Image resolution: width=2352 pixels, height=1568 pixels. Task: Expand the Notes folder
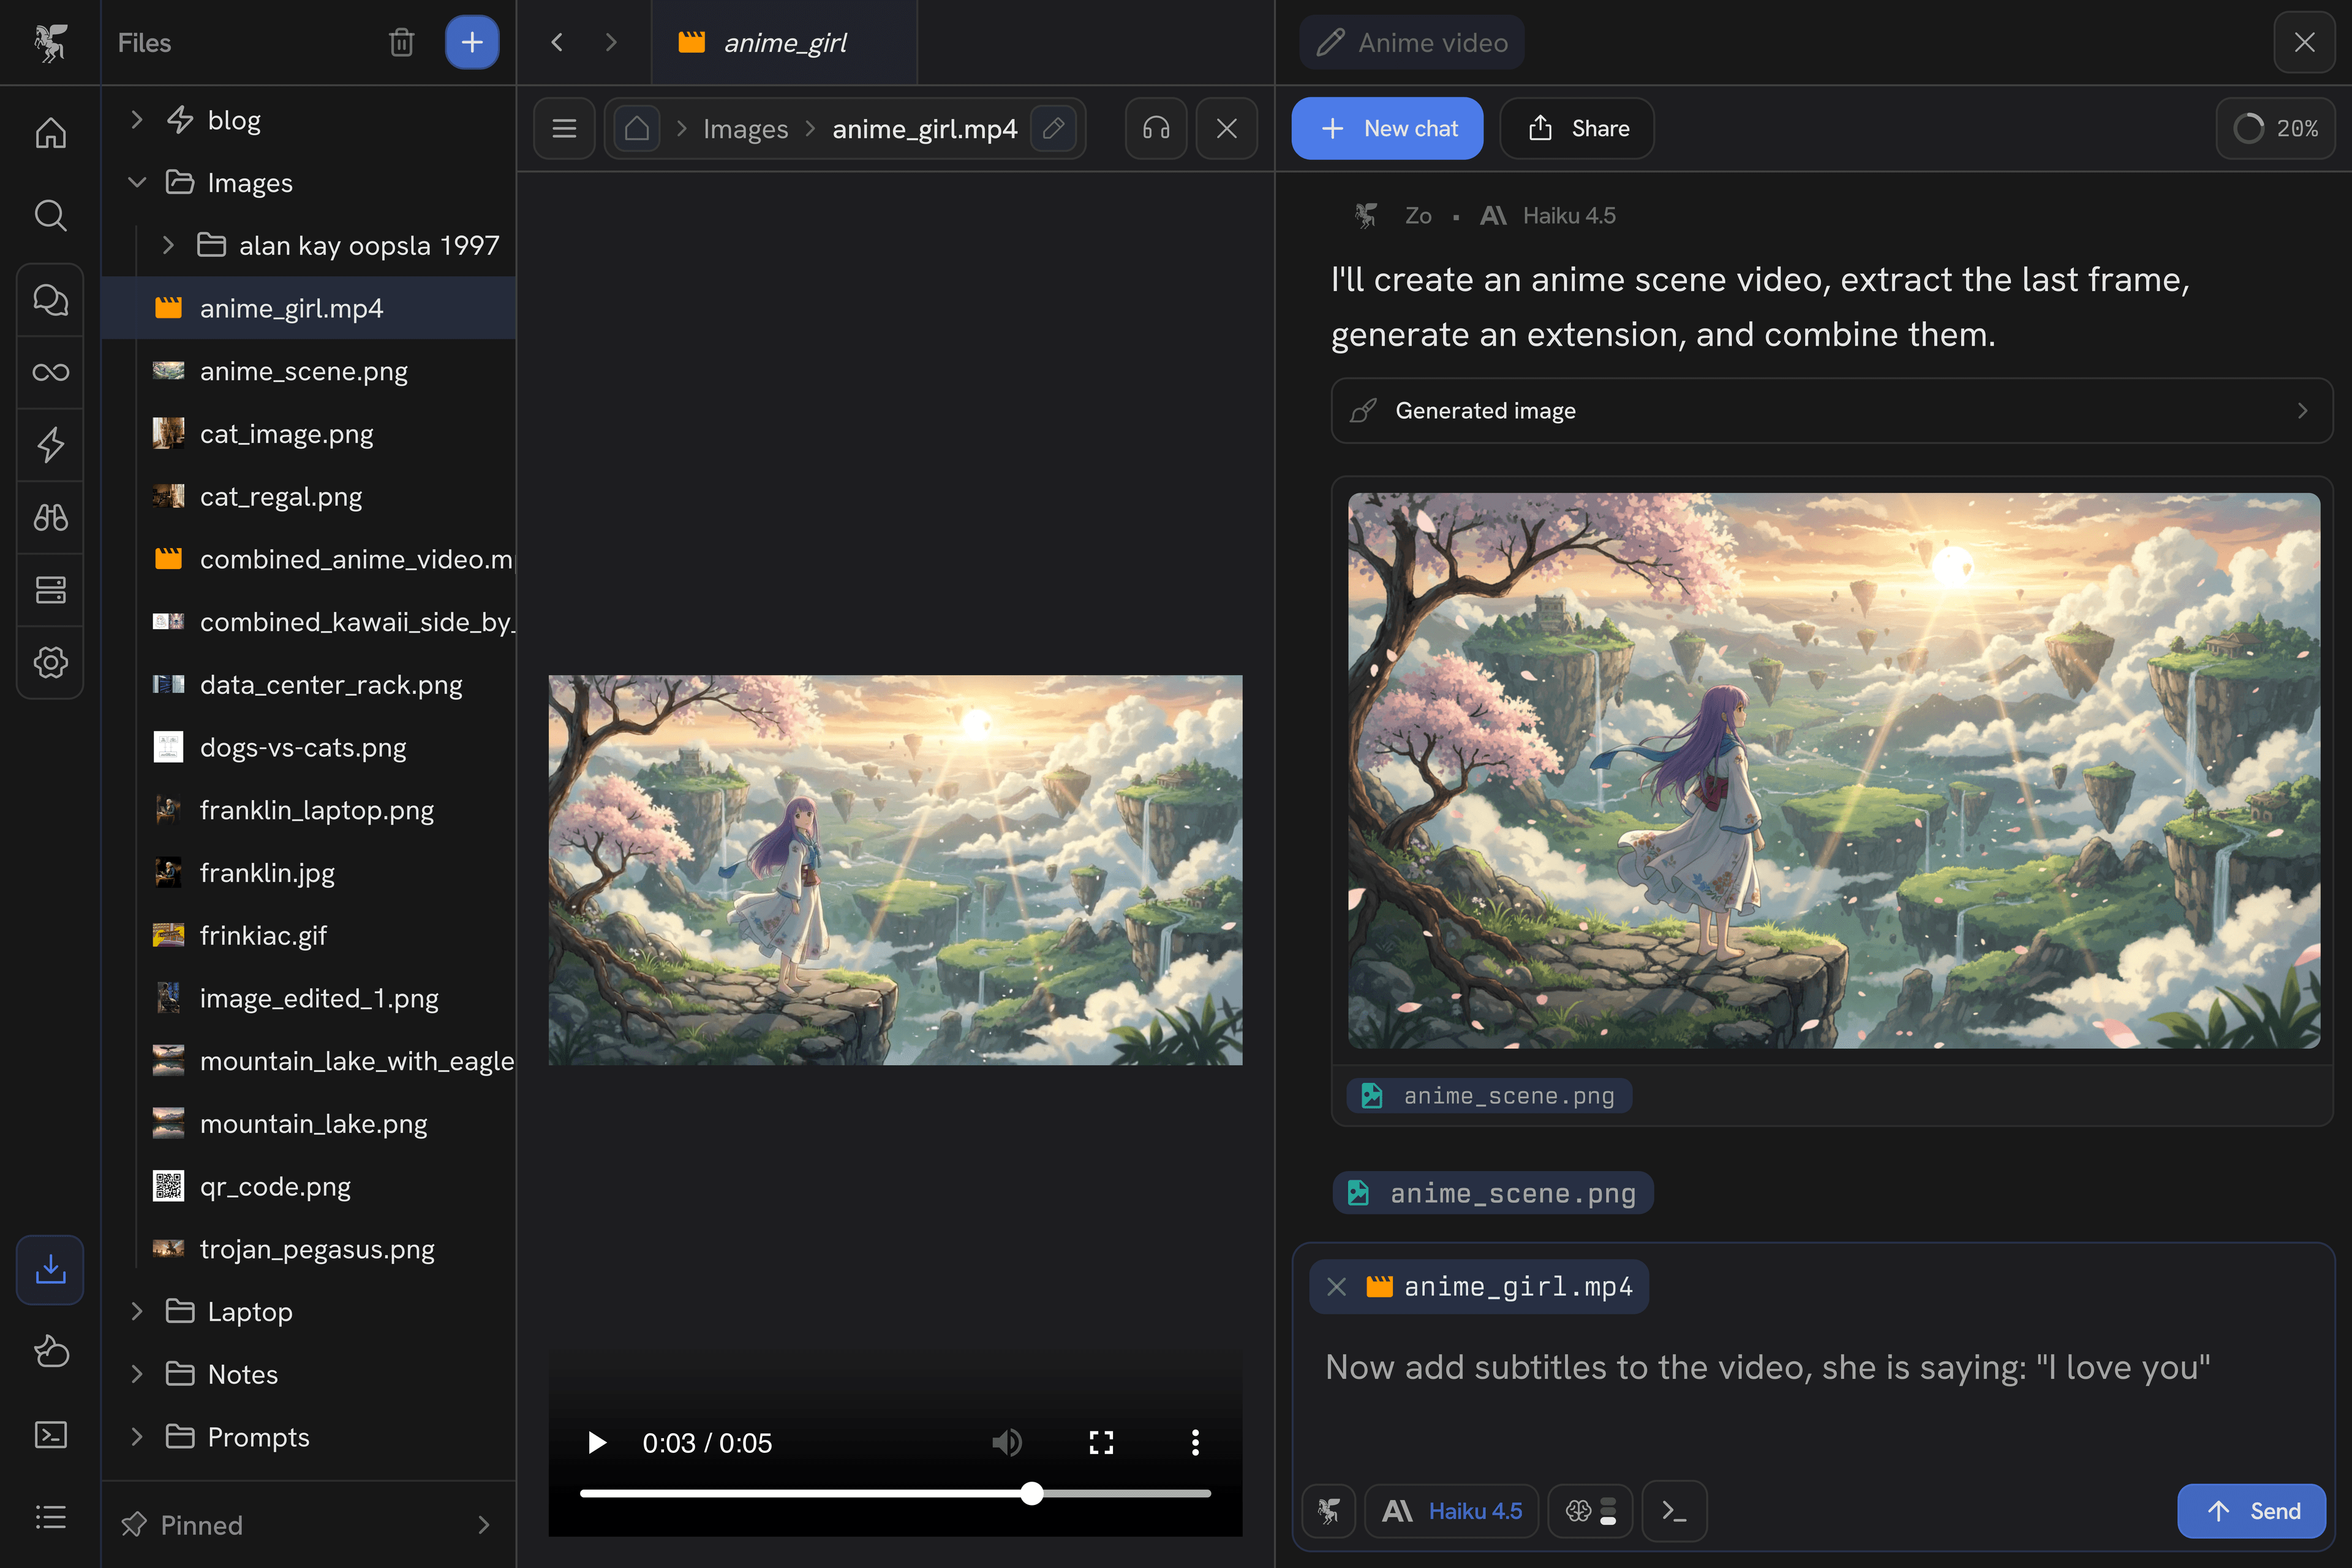point(138,1374)
